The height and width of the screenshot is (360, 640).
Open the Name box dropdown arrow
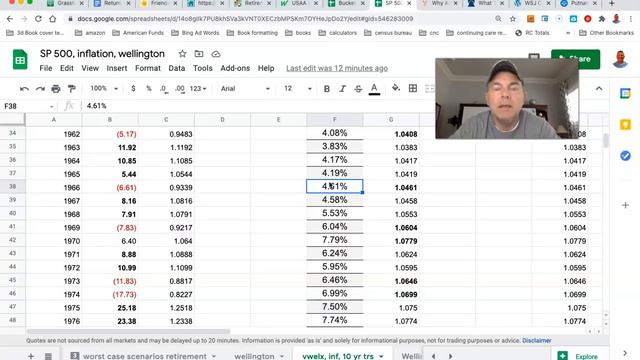[x=52, y=107]
